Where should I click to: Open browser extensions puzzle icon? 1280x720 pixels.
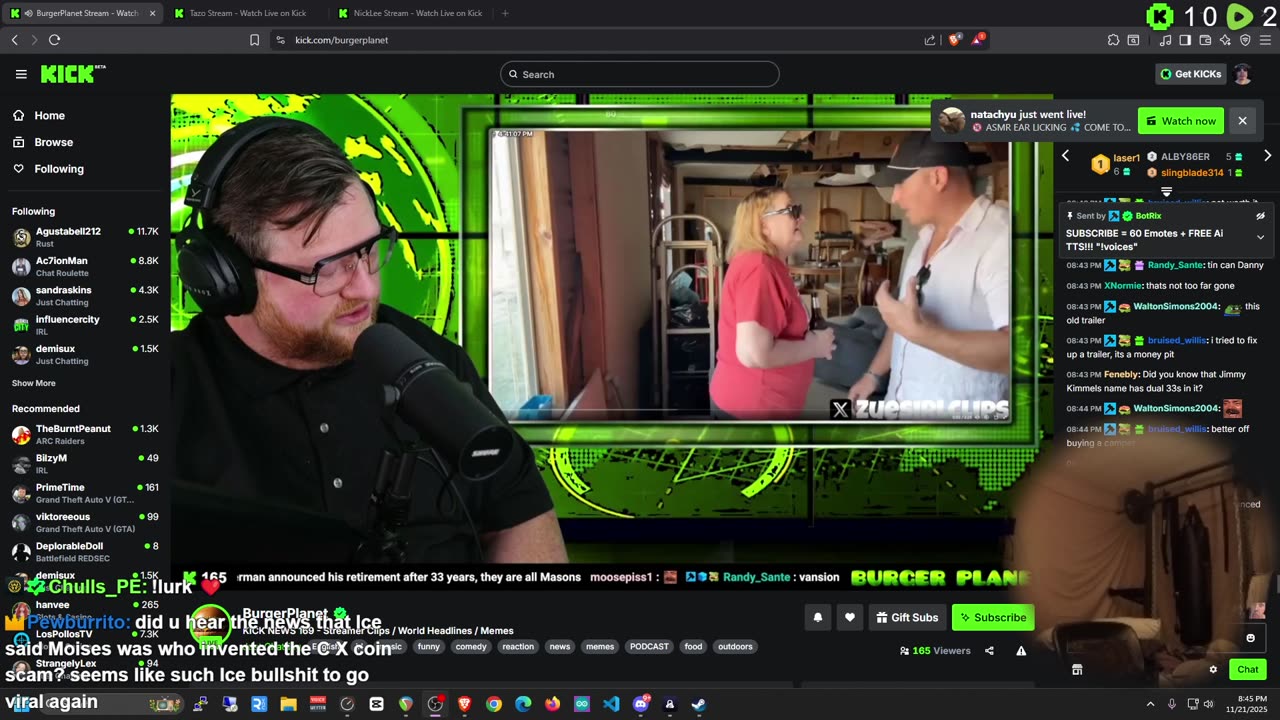tap(1113, 40)
